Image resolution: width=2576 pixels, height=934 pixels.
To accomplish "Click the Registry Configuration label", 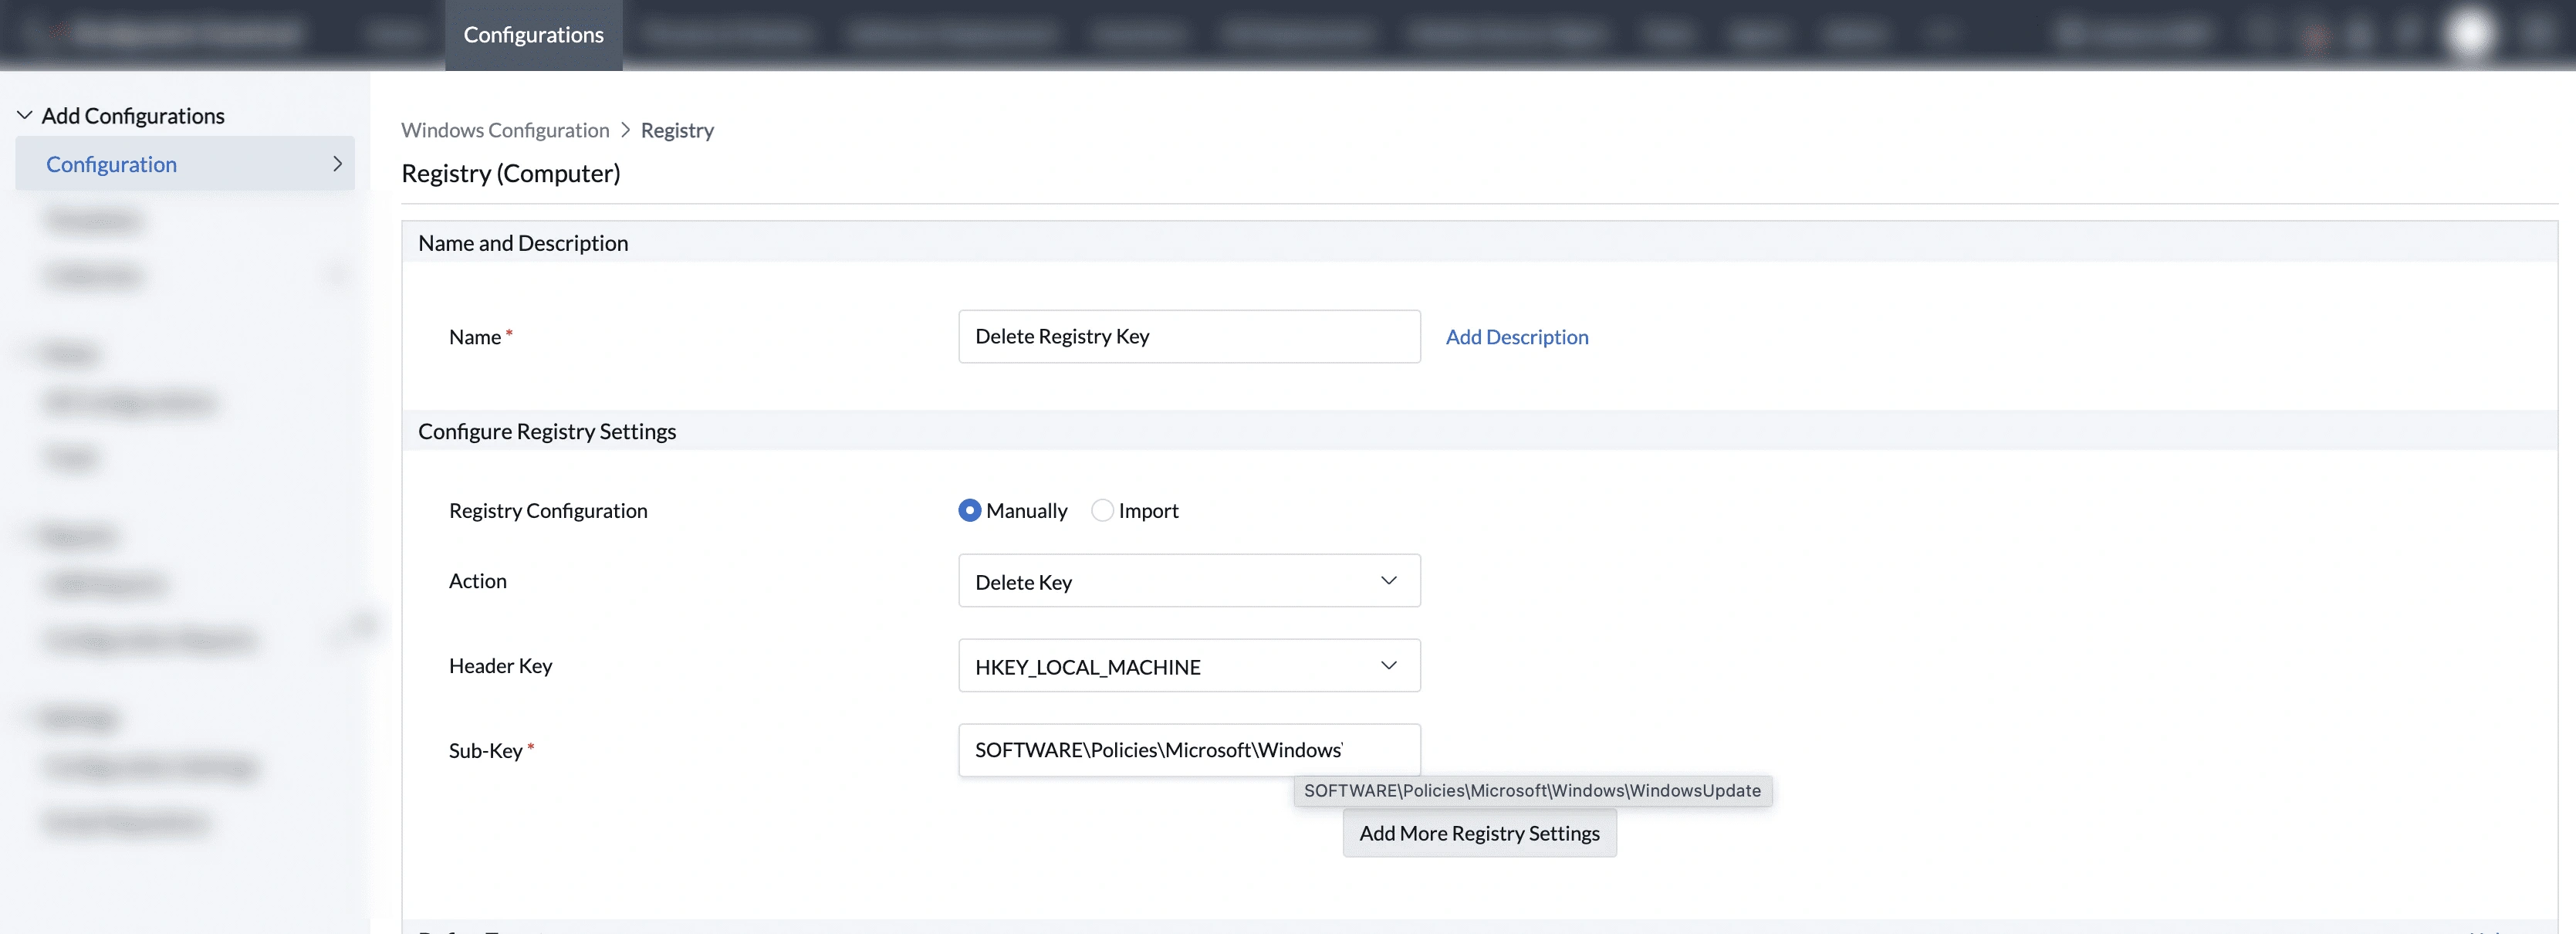I will click(x=548, y=510).
